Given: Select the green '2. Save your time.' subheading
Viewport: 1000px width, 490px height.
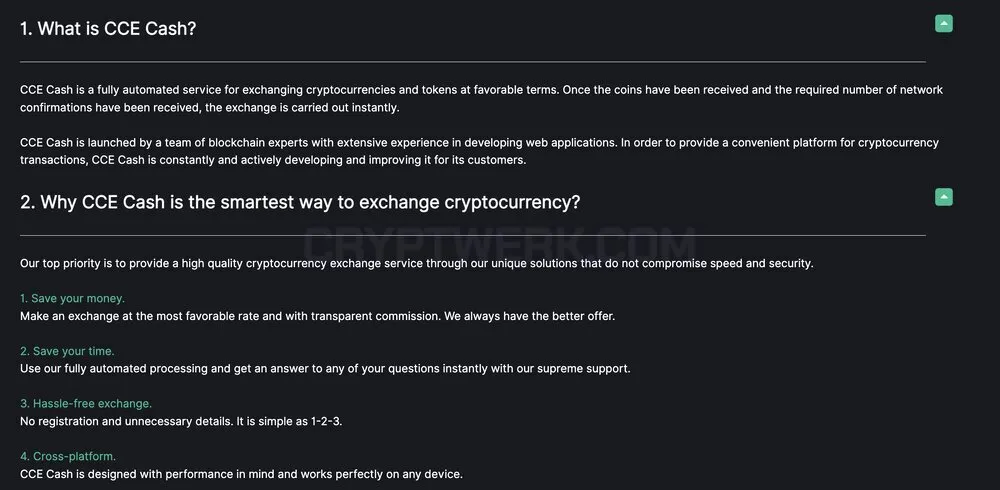Looking at the screenshot, I should (67, 351).
